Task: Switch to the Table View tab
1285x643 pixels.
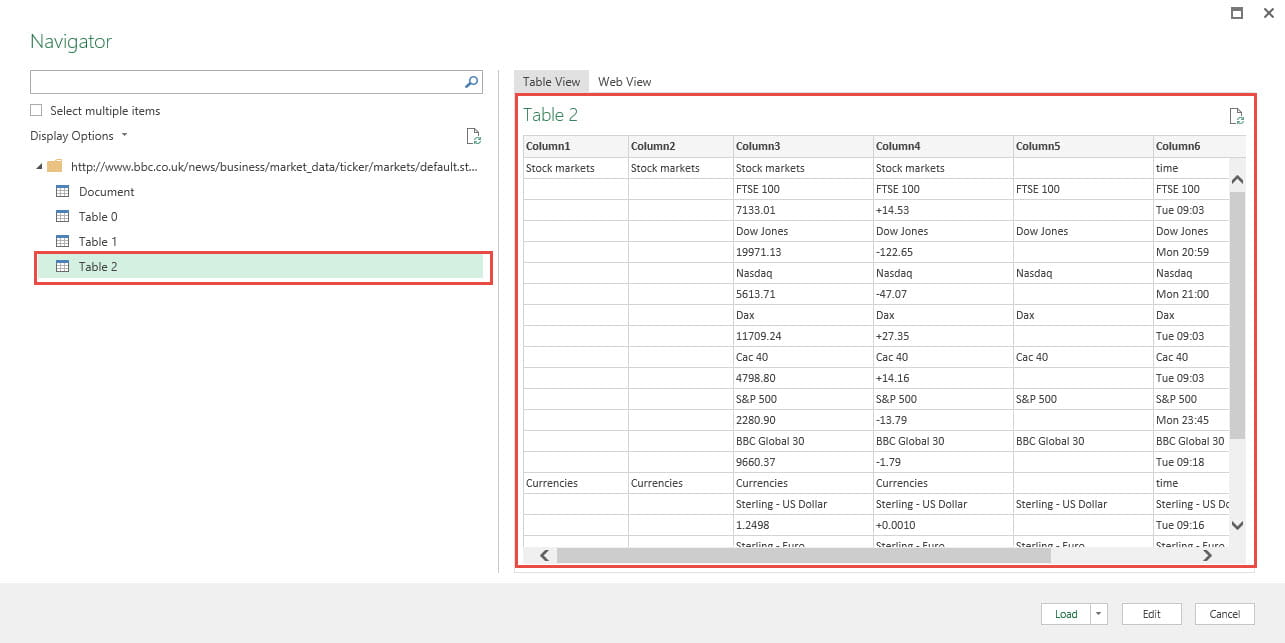Action: (551, 82)
